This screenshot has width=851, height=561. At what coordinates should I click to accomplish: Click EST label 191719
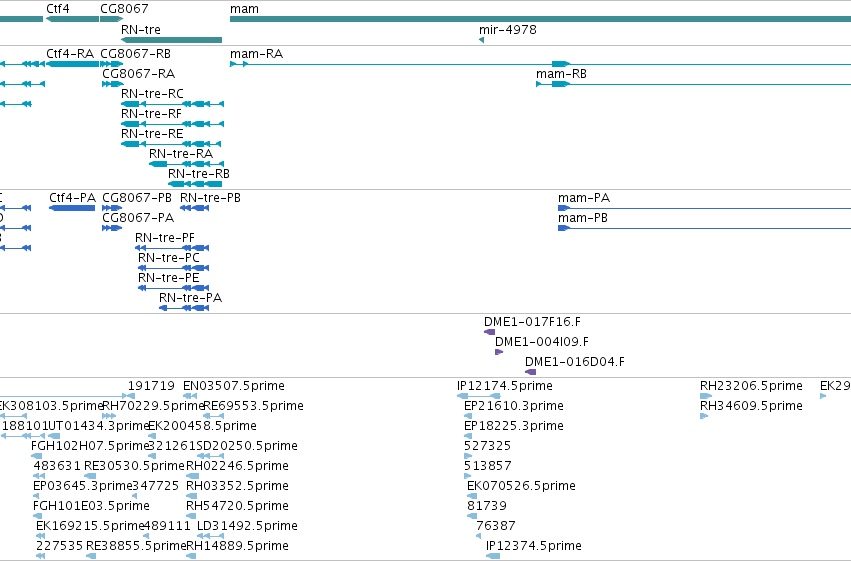tap(151, 386)
